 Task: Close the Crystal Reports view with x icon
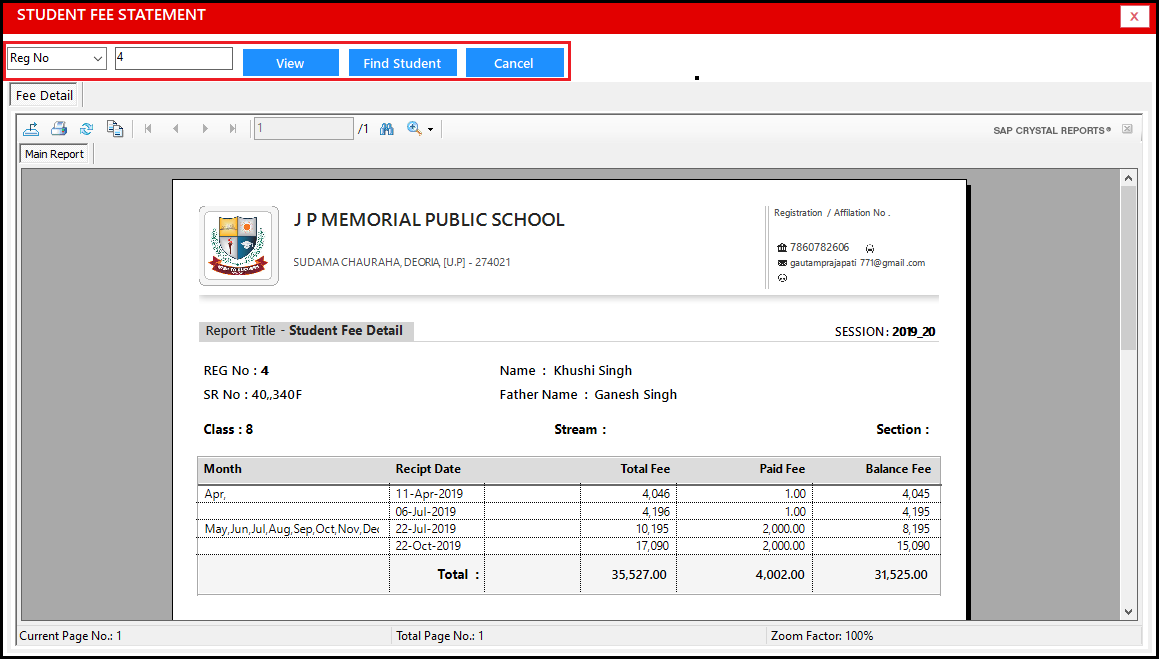tap(1126, 129)
